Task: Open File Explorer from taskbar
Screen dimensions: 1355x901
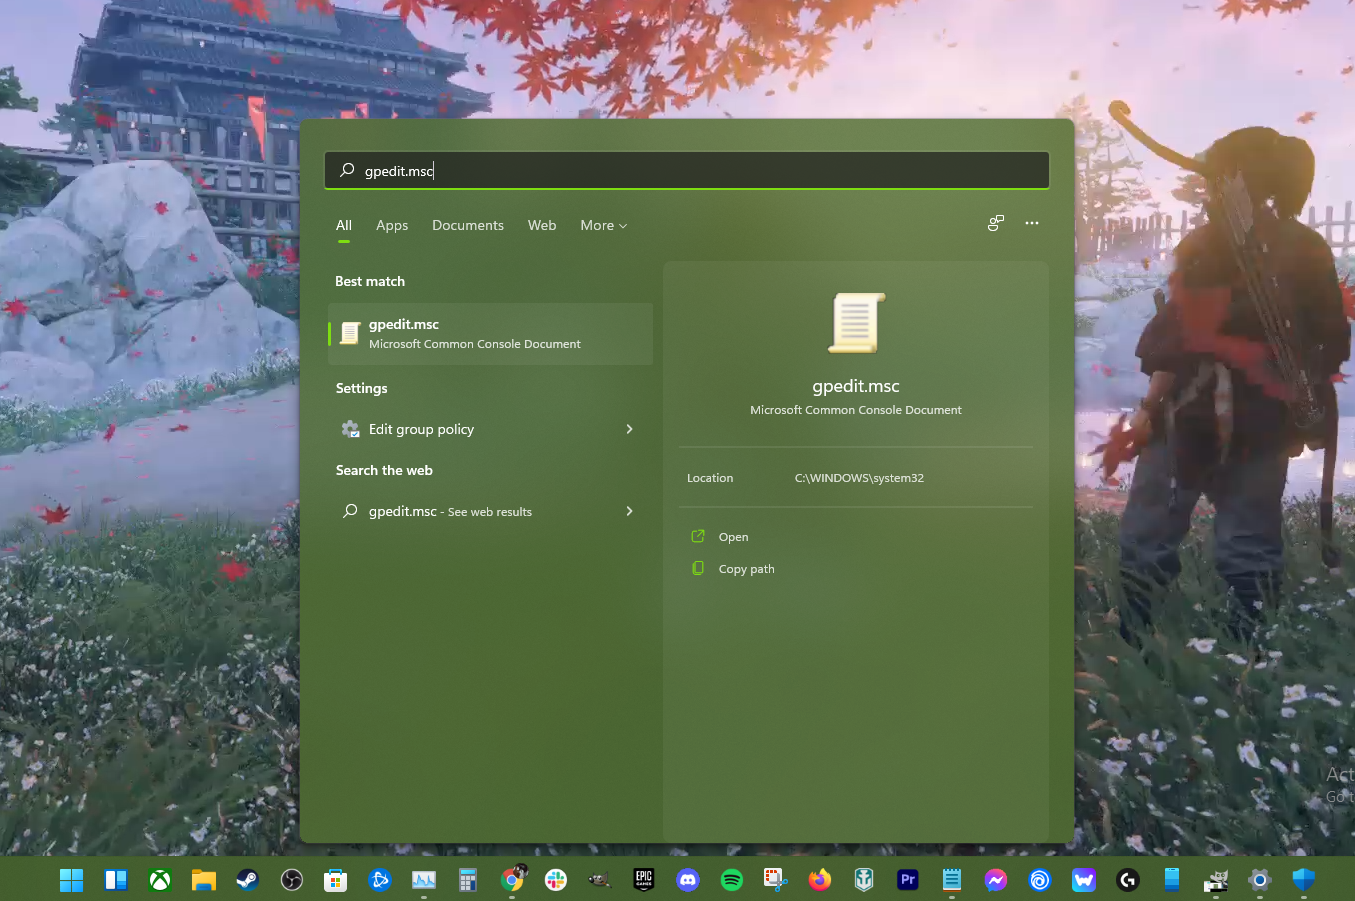Action: 204,880
